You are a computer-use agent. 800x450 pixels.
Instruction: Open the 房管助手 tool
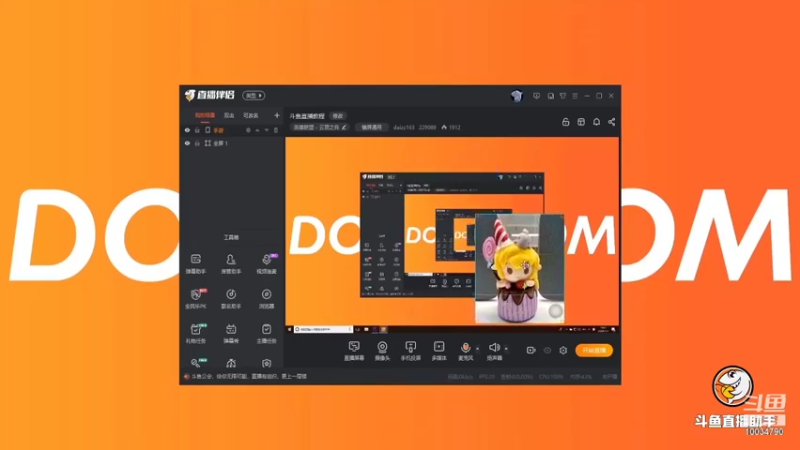[231, 264]
